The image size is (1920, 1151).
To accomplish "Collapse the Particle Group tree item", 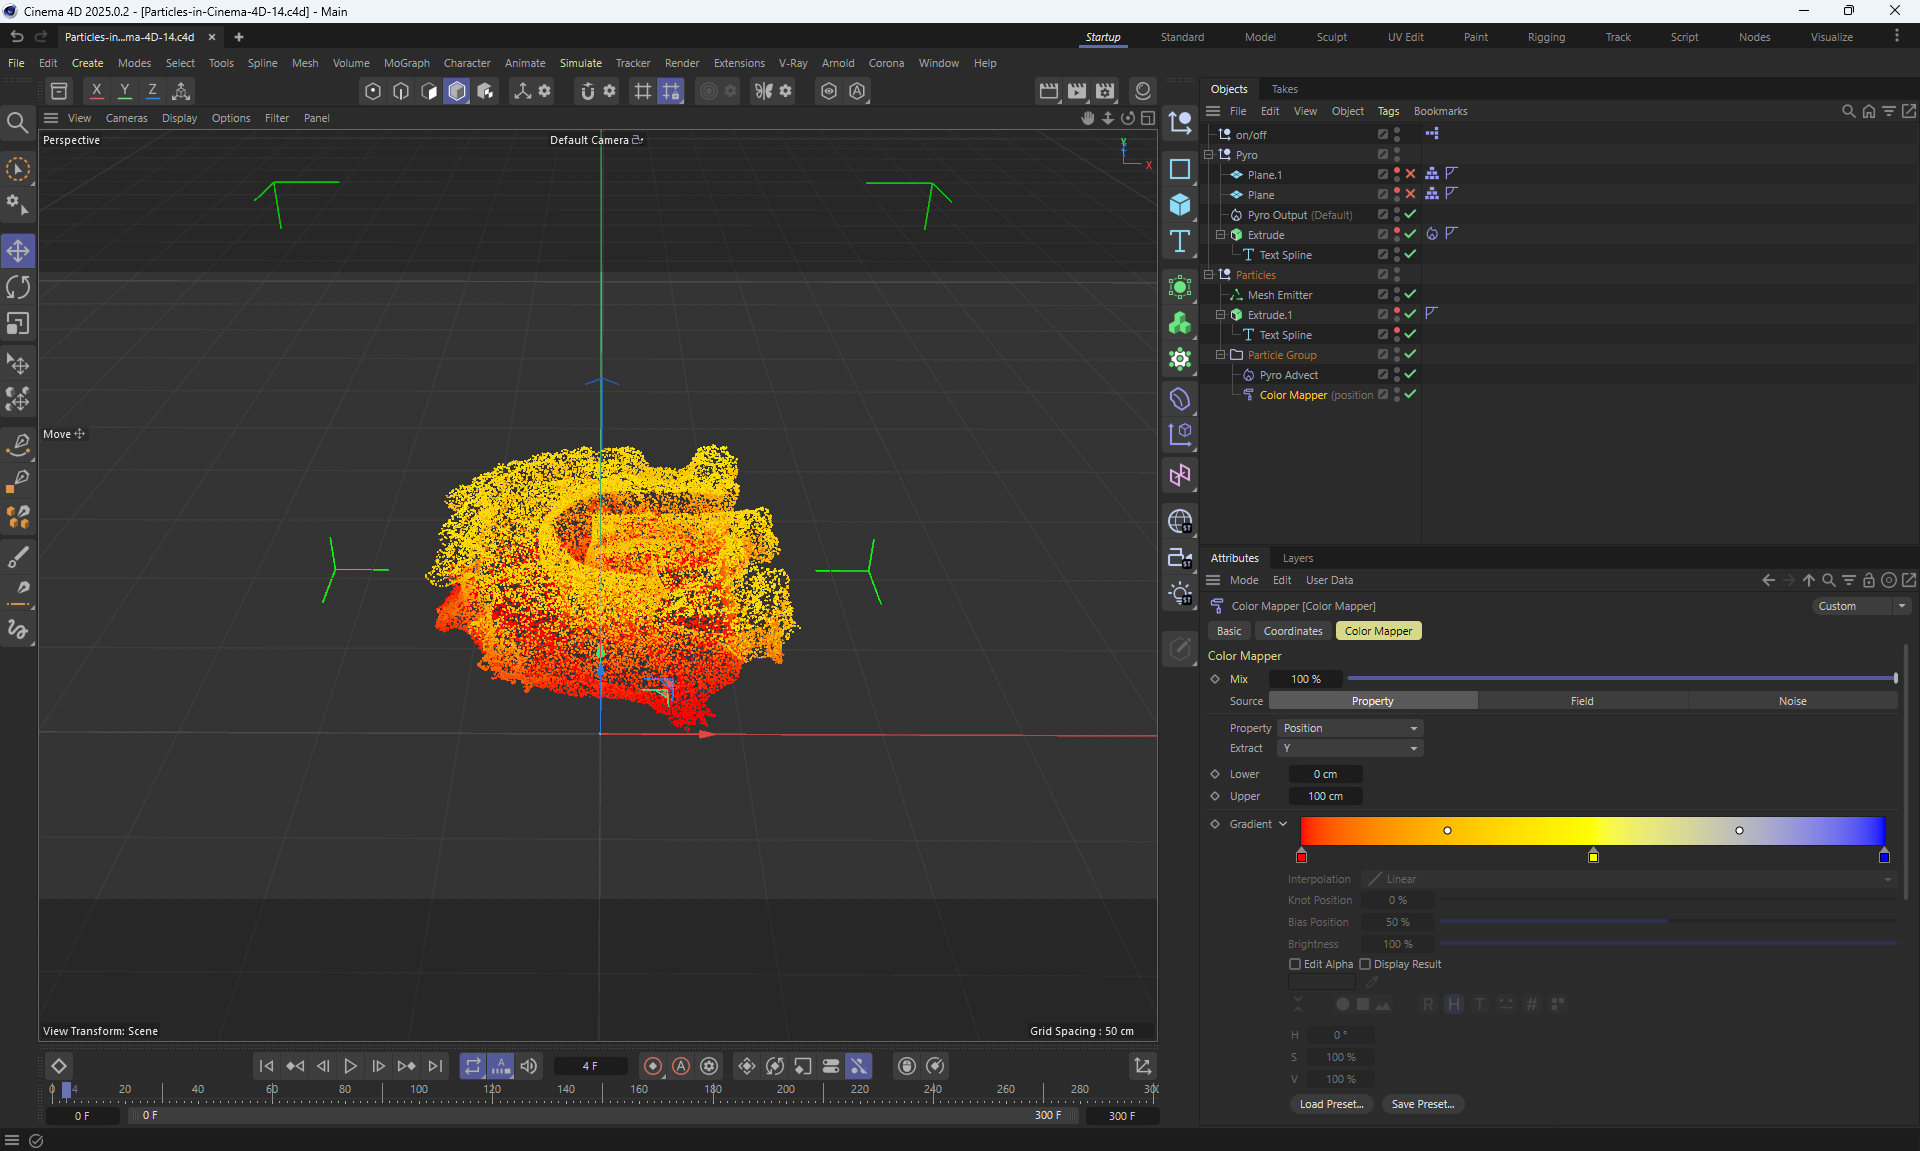I will pos(1220,355).
